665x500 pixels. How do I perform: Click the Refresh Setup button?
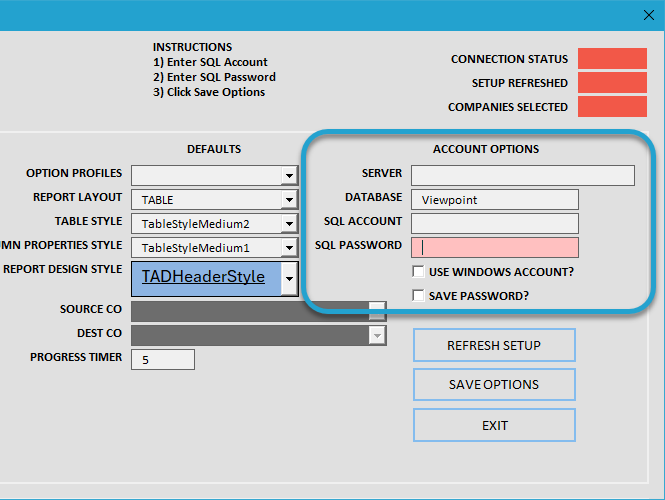pyautogui.click(x=494, y=345)
